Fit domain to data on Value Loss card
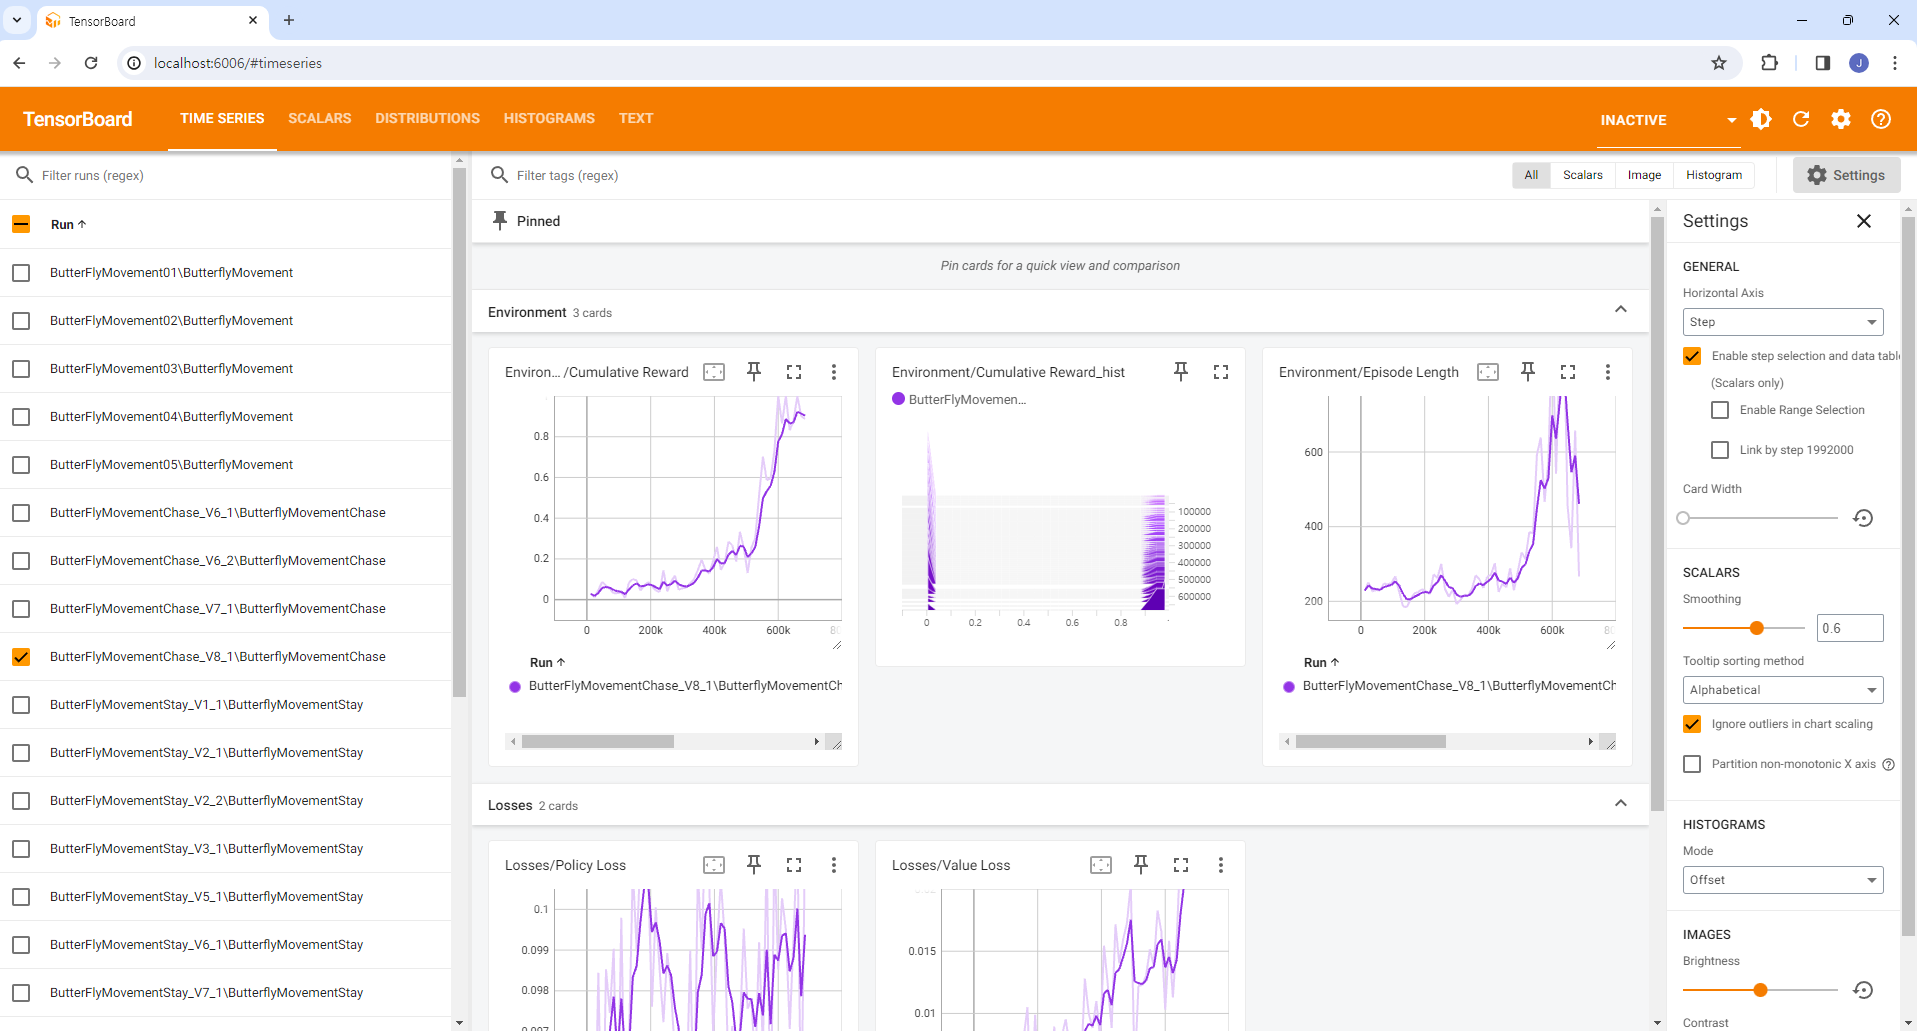This screenshot has width=1917, height=1031. click(1101, 865)
